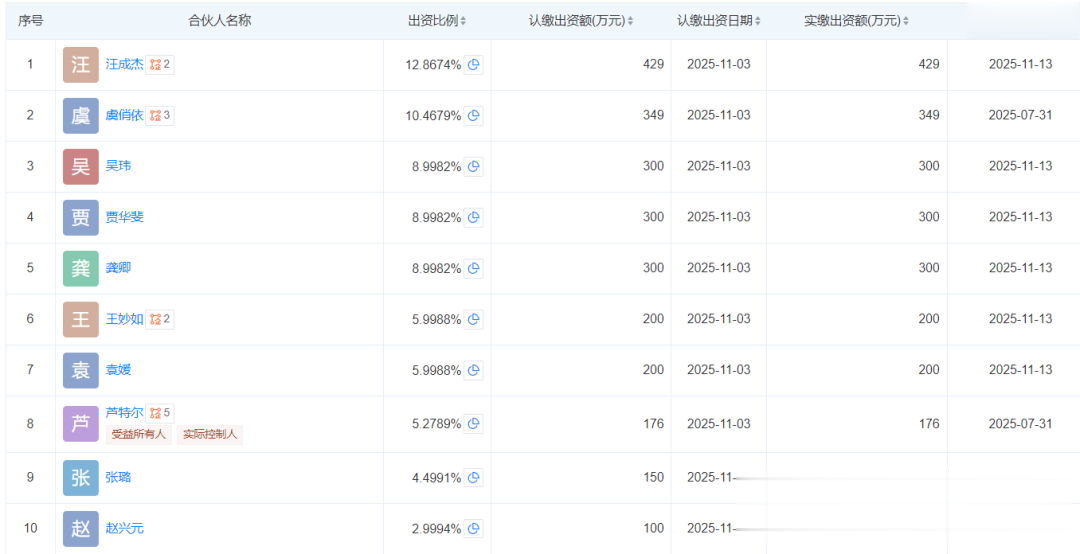View share chart icon next to 2.9994%
The width and height of the screenshot is (1080, 554).
point(473,529)
